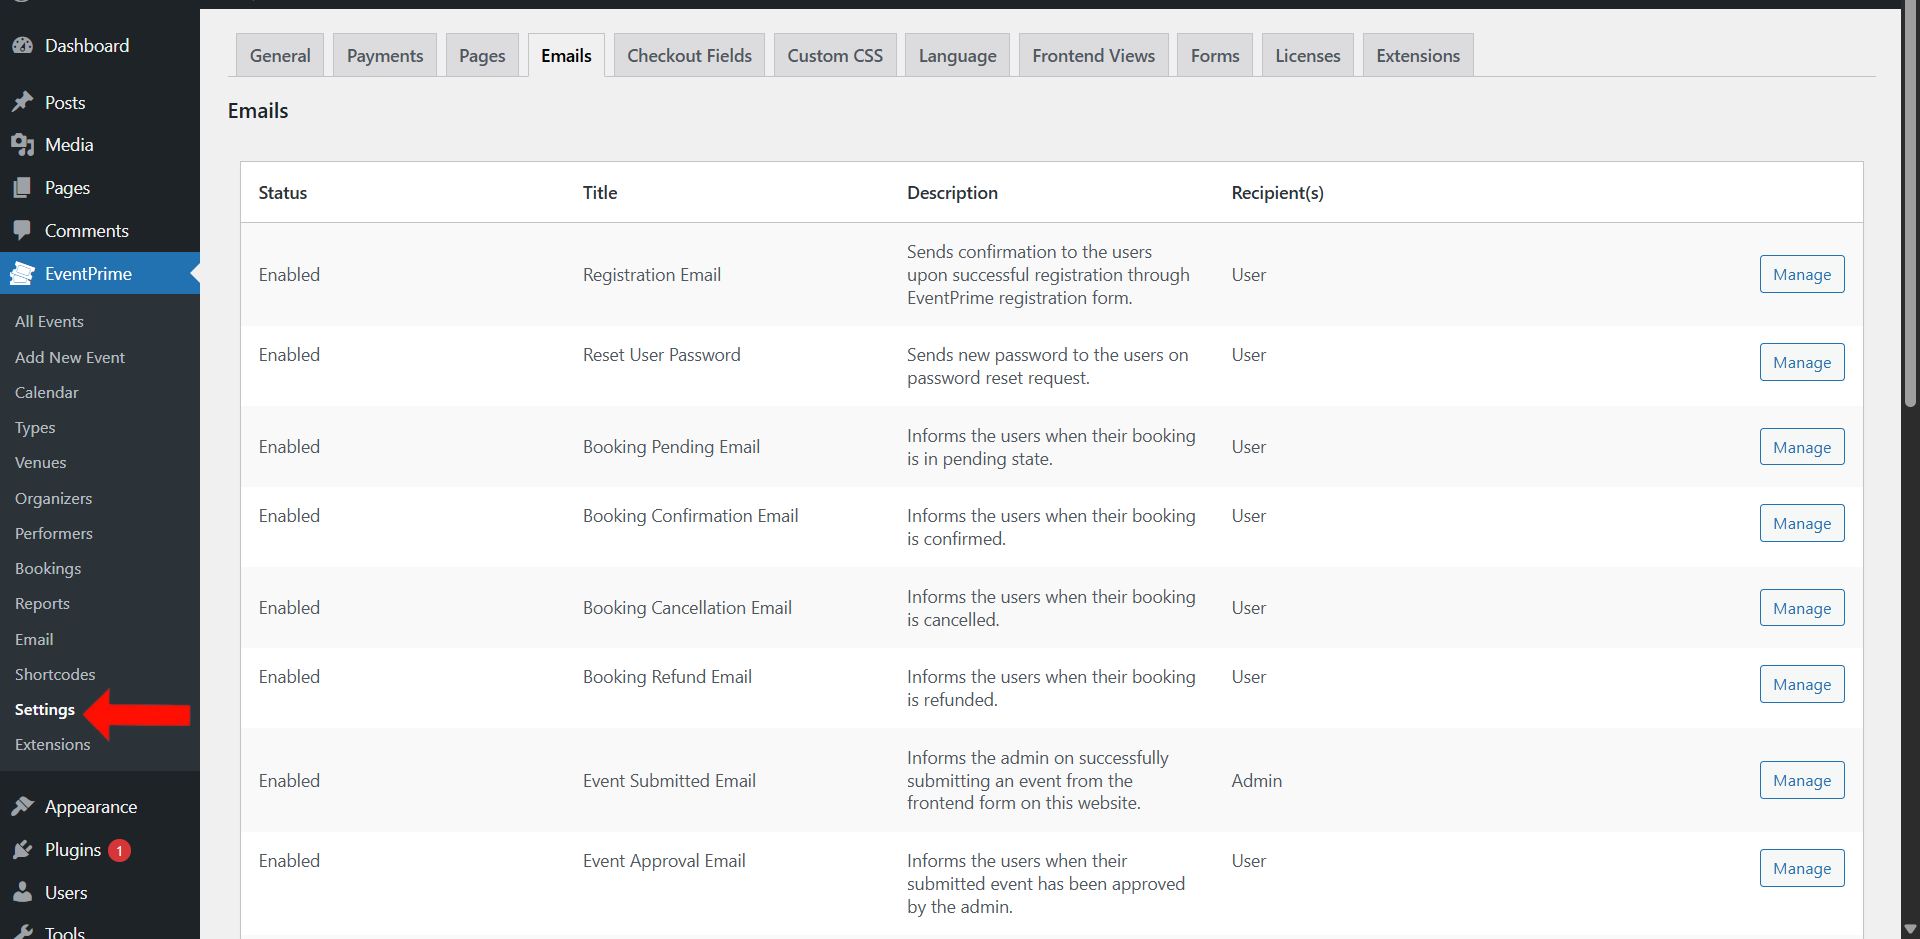Viewport: 1920px width, 939px height.
Task: Manage the Event Submitted Email
Action: point(1801,781)
